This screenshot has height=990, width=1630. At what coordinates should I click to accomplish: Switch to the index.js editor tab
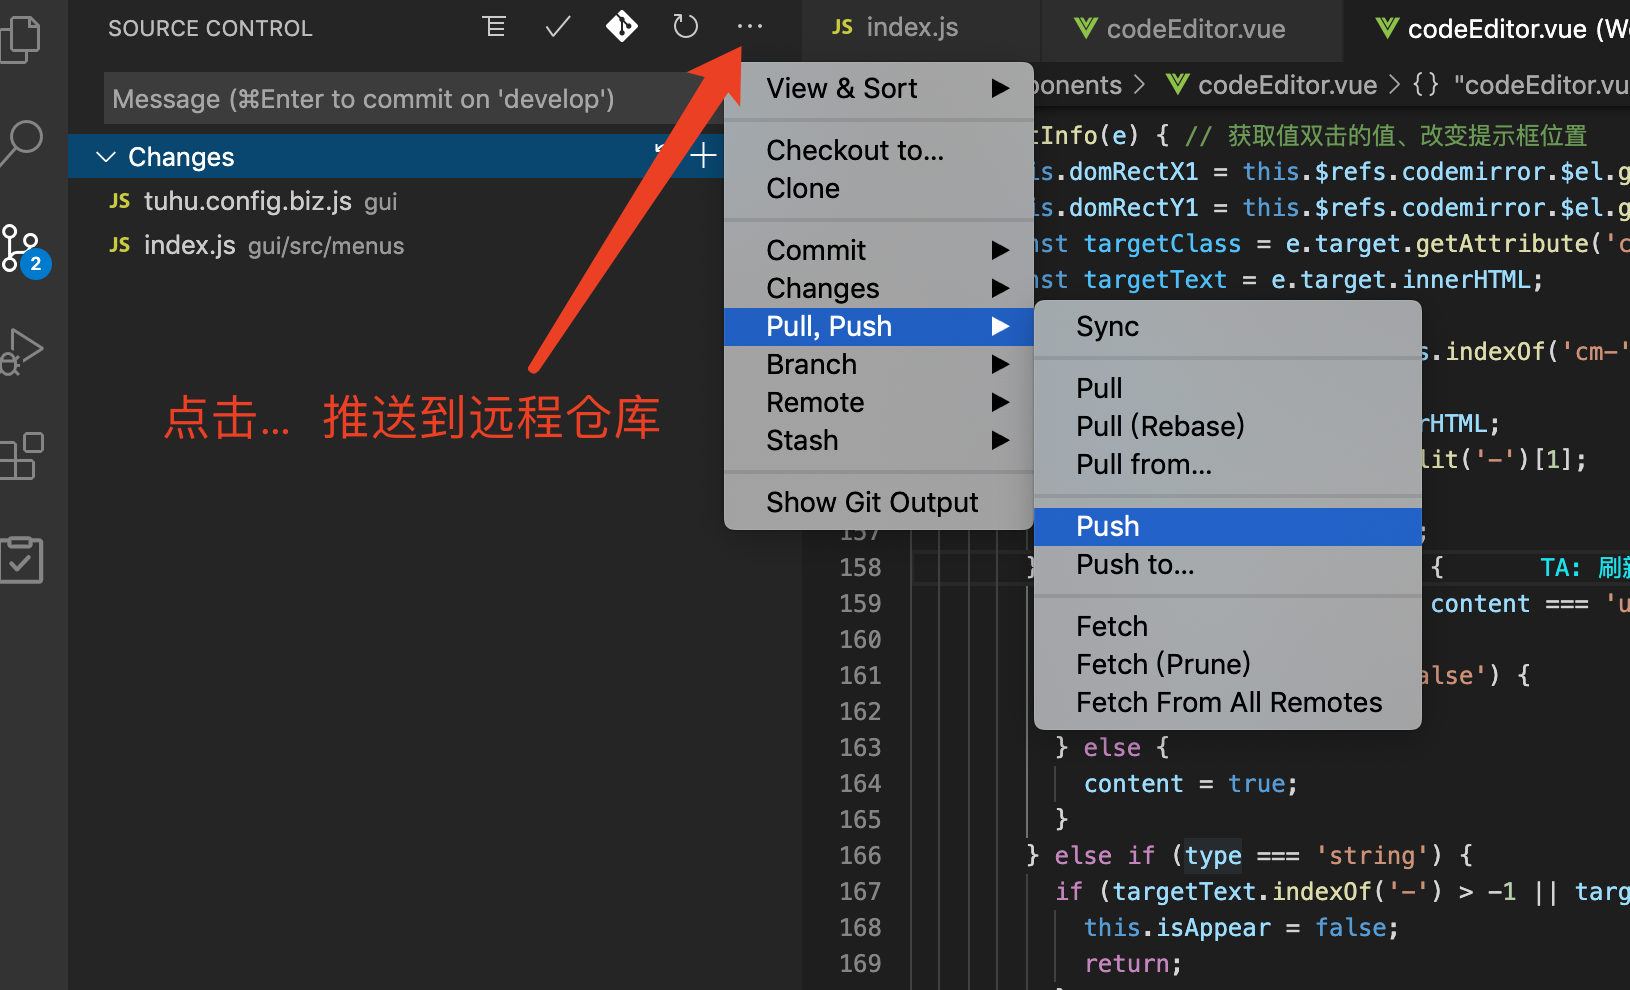click(x=913, y=27)
